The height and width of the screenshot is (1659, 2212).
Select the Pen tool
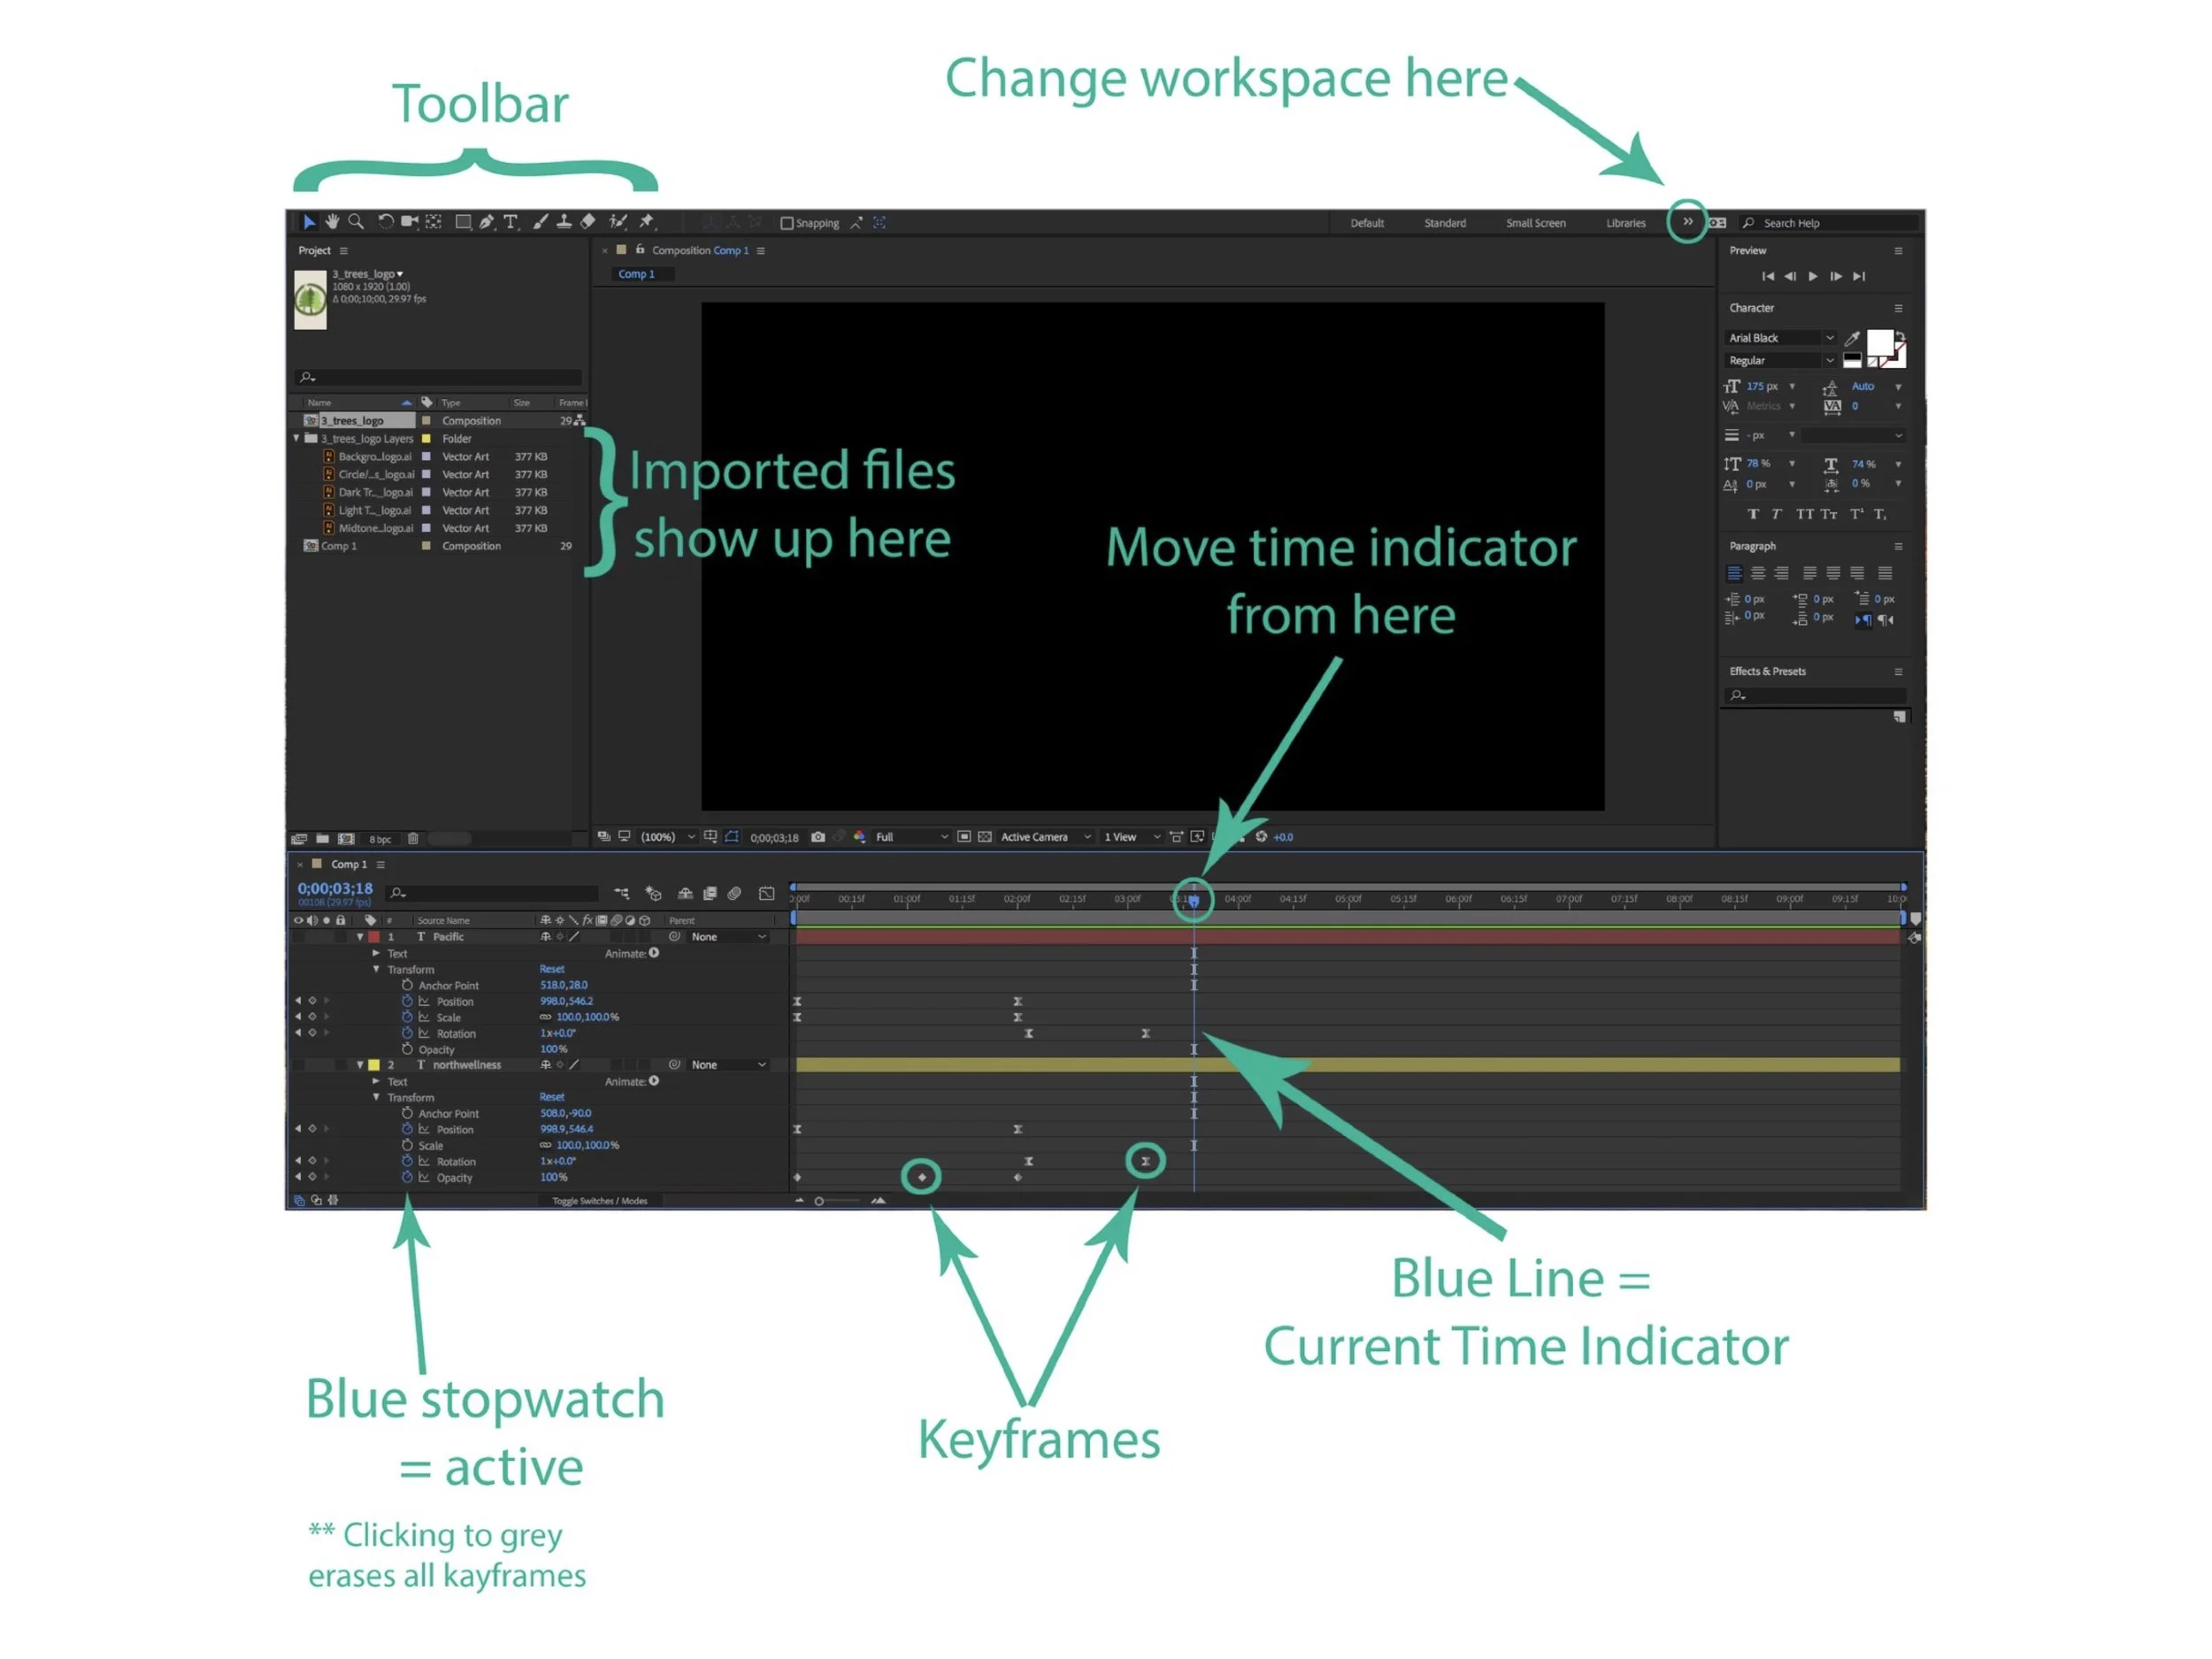click(x=487, y=222)
